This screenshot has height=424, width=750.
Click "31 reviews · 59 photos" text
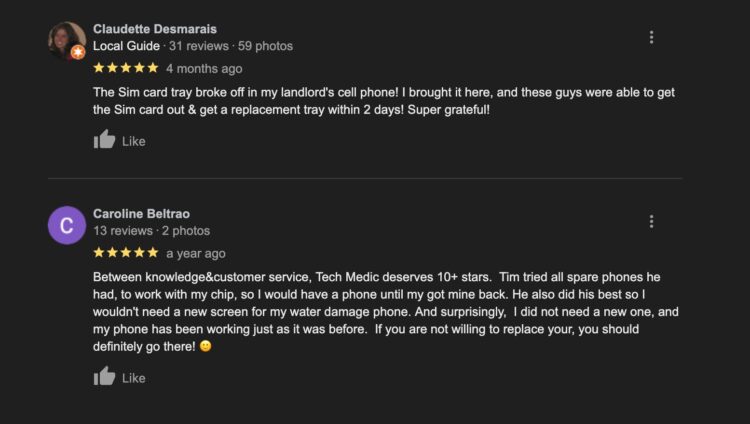click(x=231, y=46)
